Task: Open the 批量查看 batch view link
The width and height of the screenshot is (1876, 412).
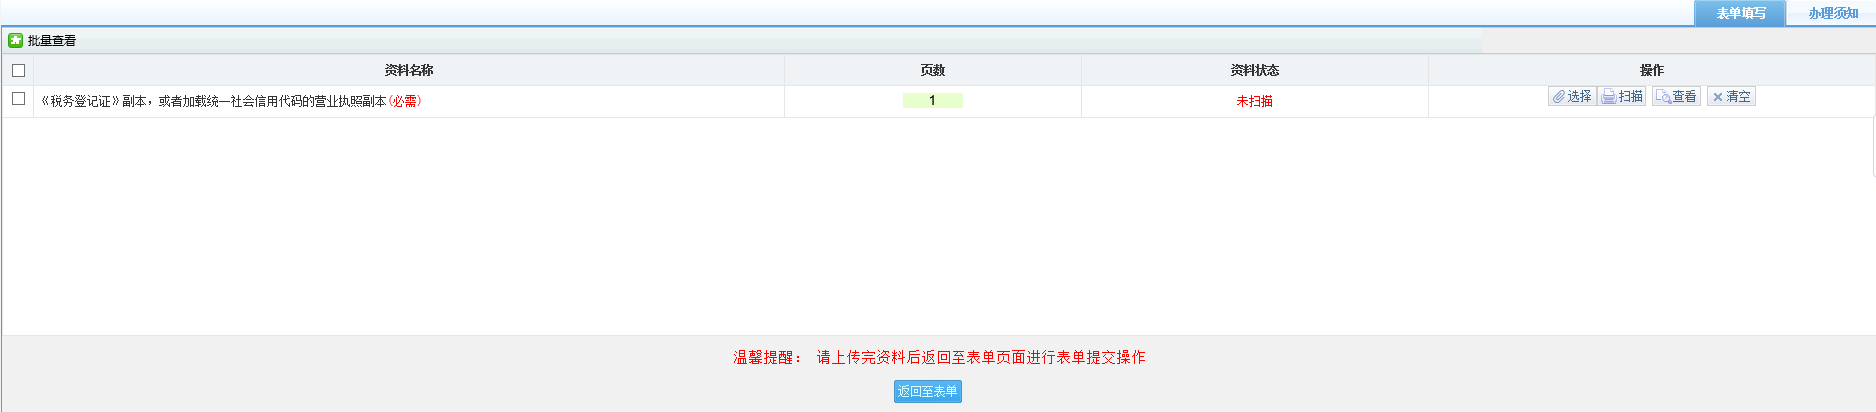Action: pos(52,41)
